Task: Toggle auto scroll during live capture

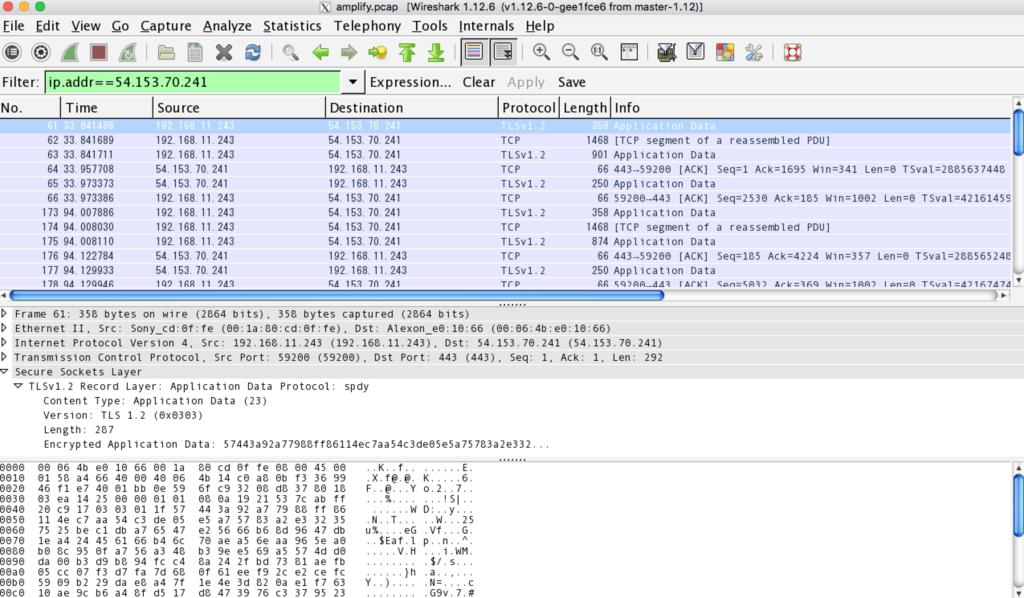Action: pos(503,52)
